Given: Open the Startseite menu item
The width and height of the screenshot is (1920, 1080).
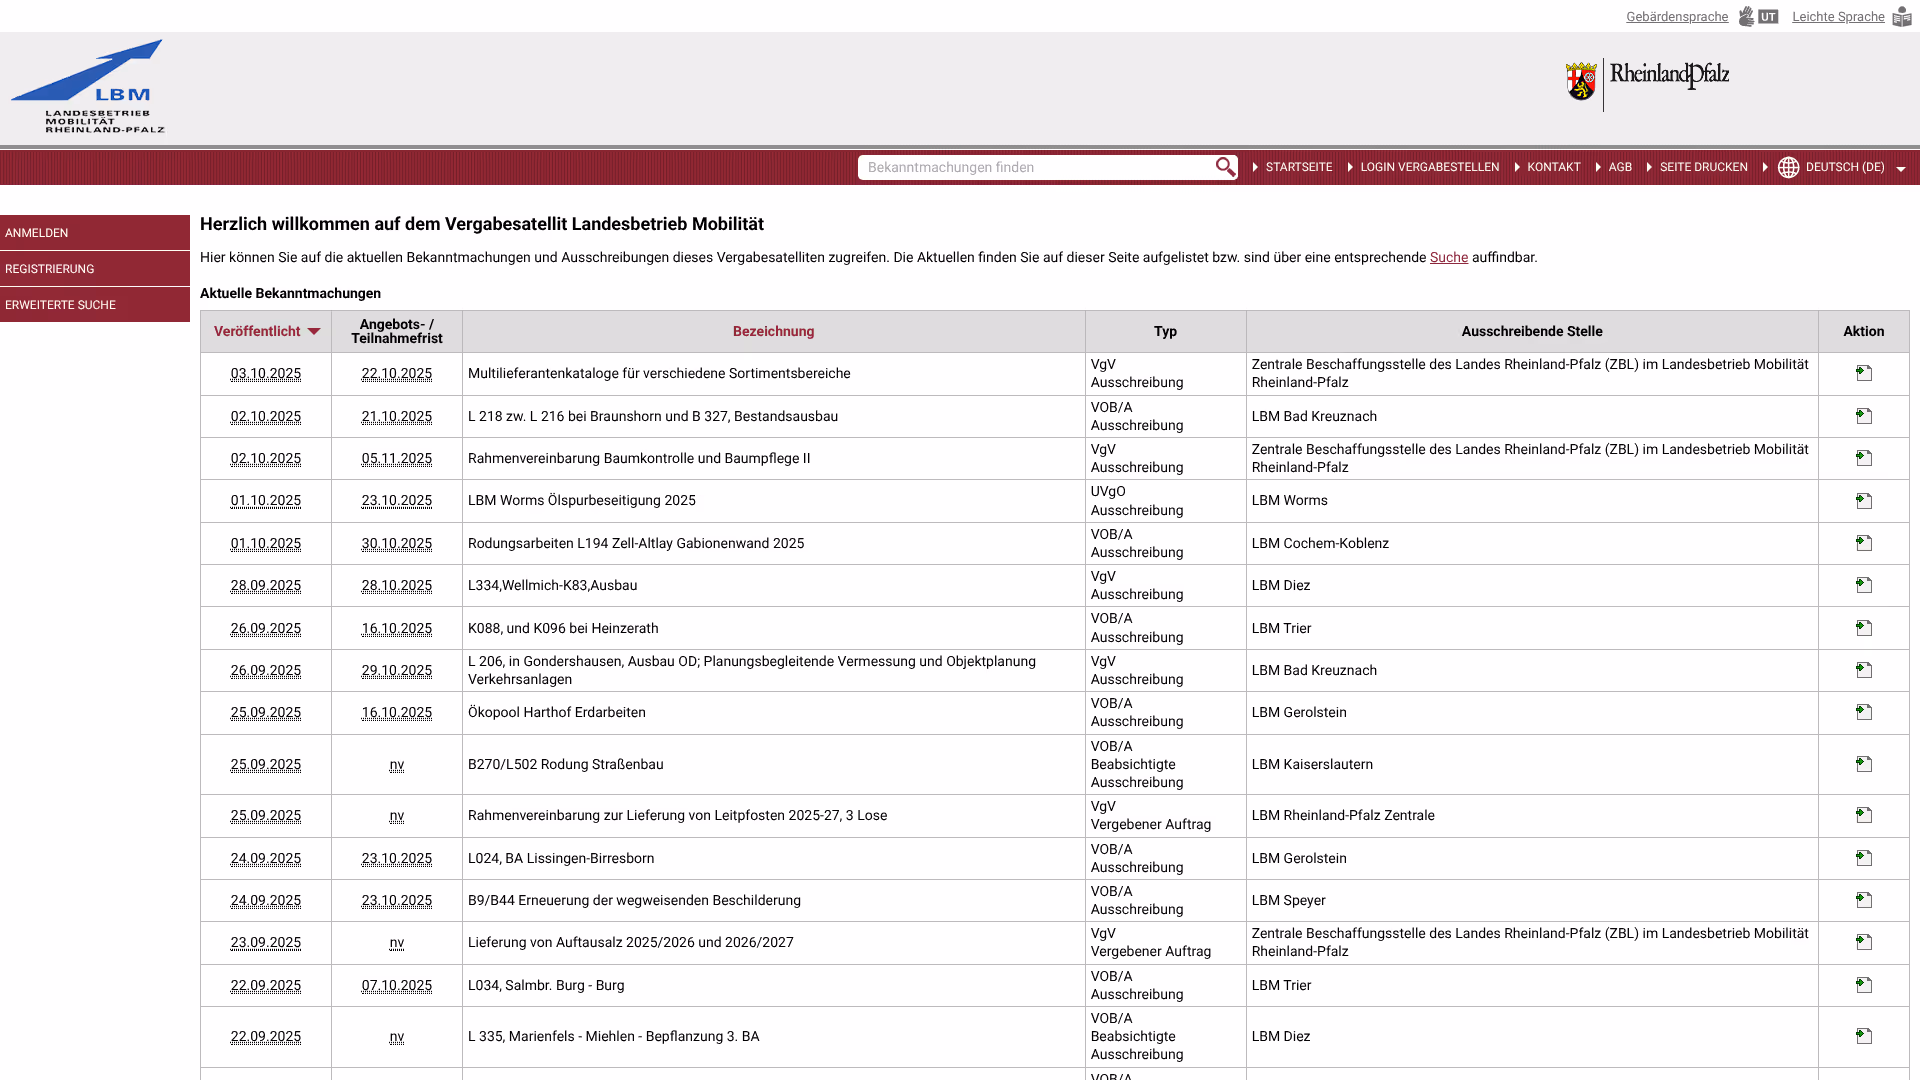Looking at the screenshot, I should click(x=1298, y=167).
